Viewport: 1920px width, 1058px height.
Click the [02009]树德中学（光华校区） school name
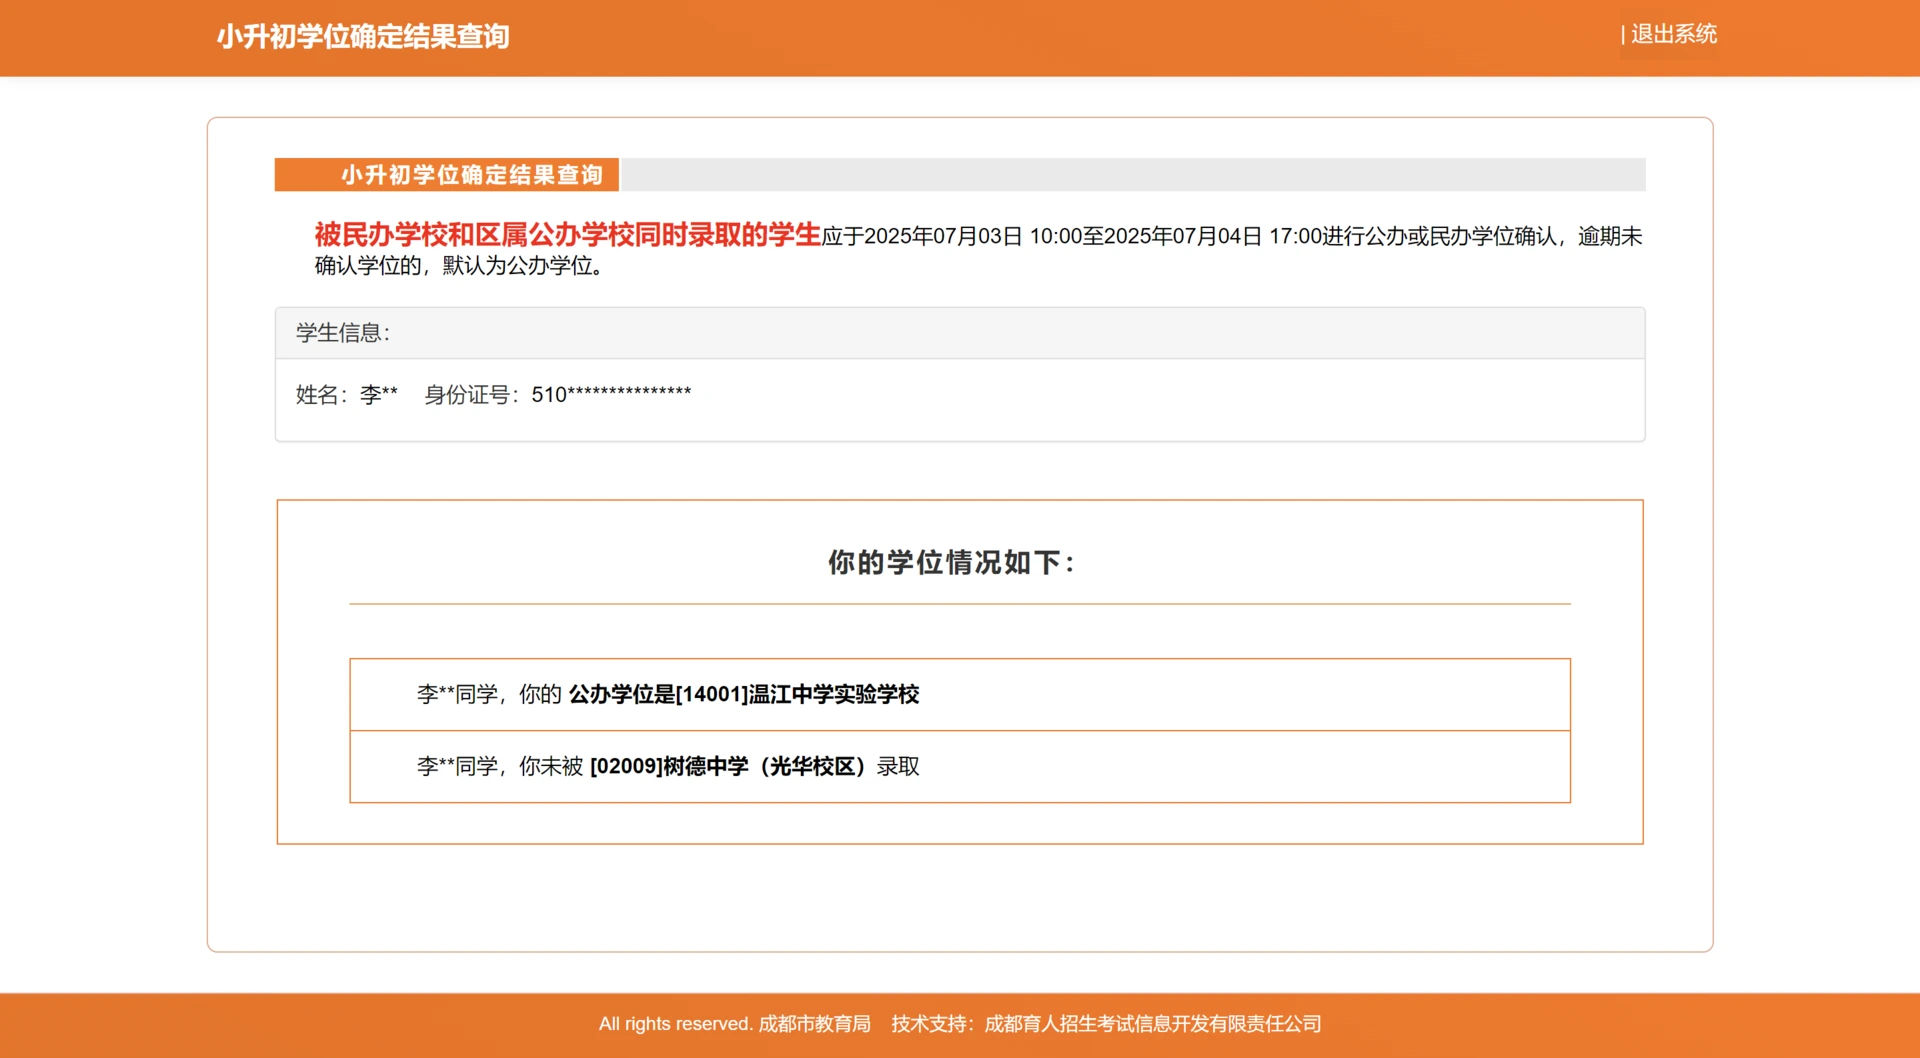pyautogui.click(x=728, y=767)
